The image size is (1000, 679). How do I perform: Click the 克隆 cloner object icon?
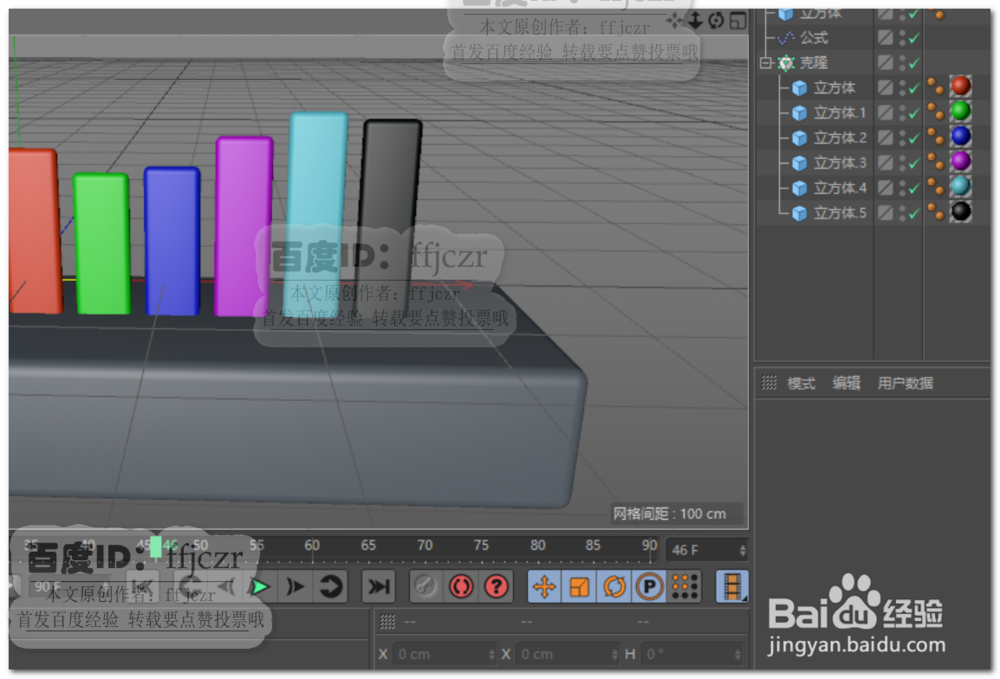[x=786, y=62]
